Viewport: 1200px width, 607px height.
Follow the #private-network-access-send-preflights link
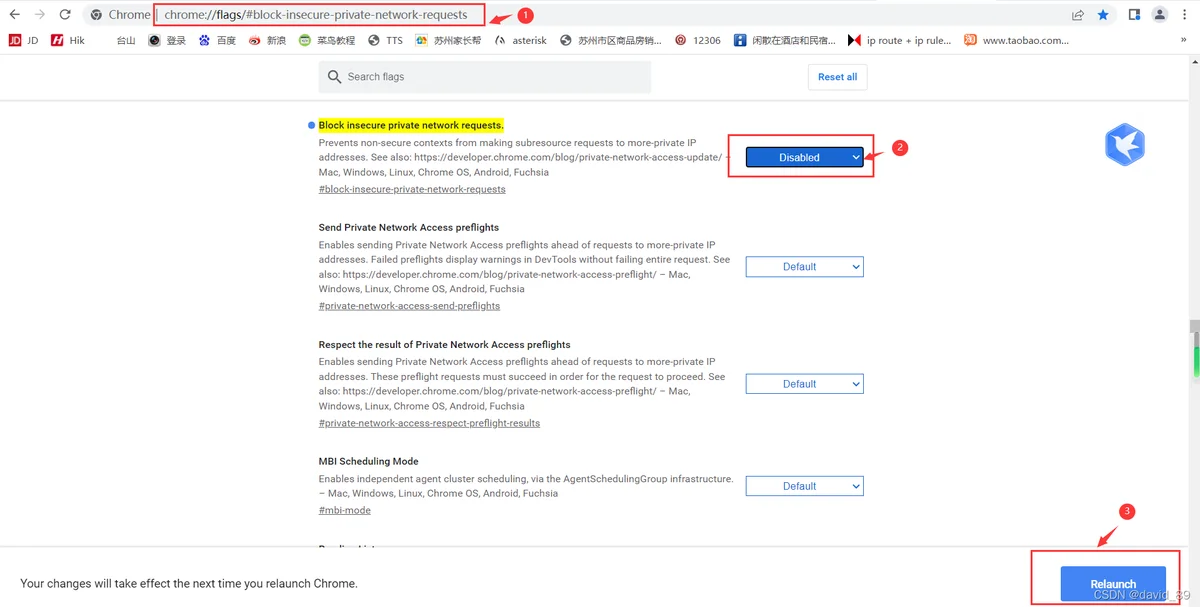[x=409, y=306]
